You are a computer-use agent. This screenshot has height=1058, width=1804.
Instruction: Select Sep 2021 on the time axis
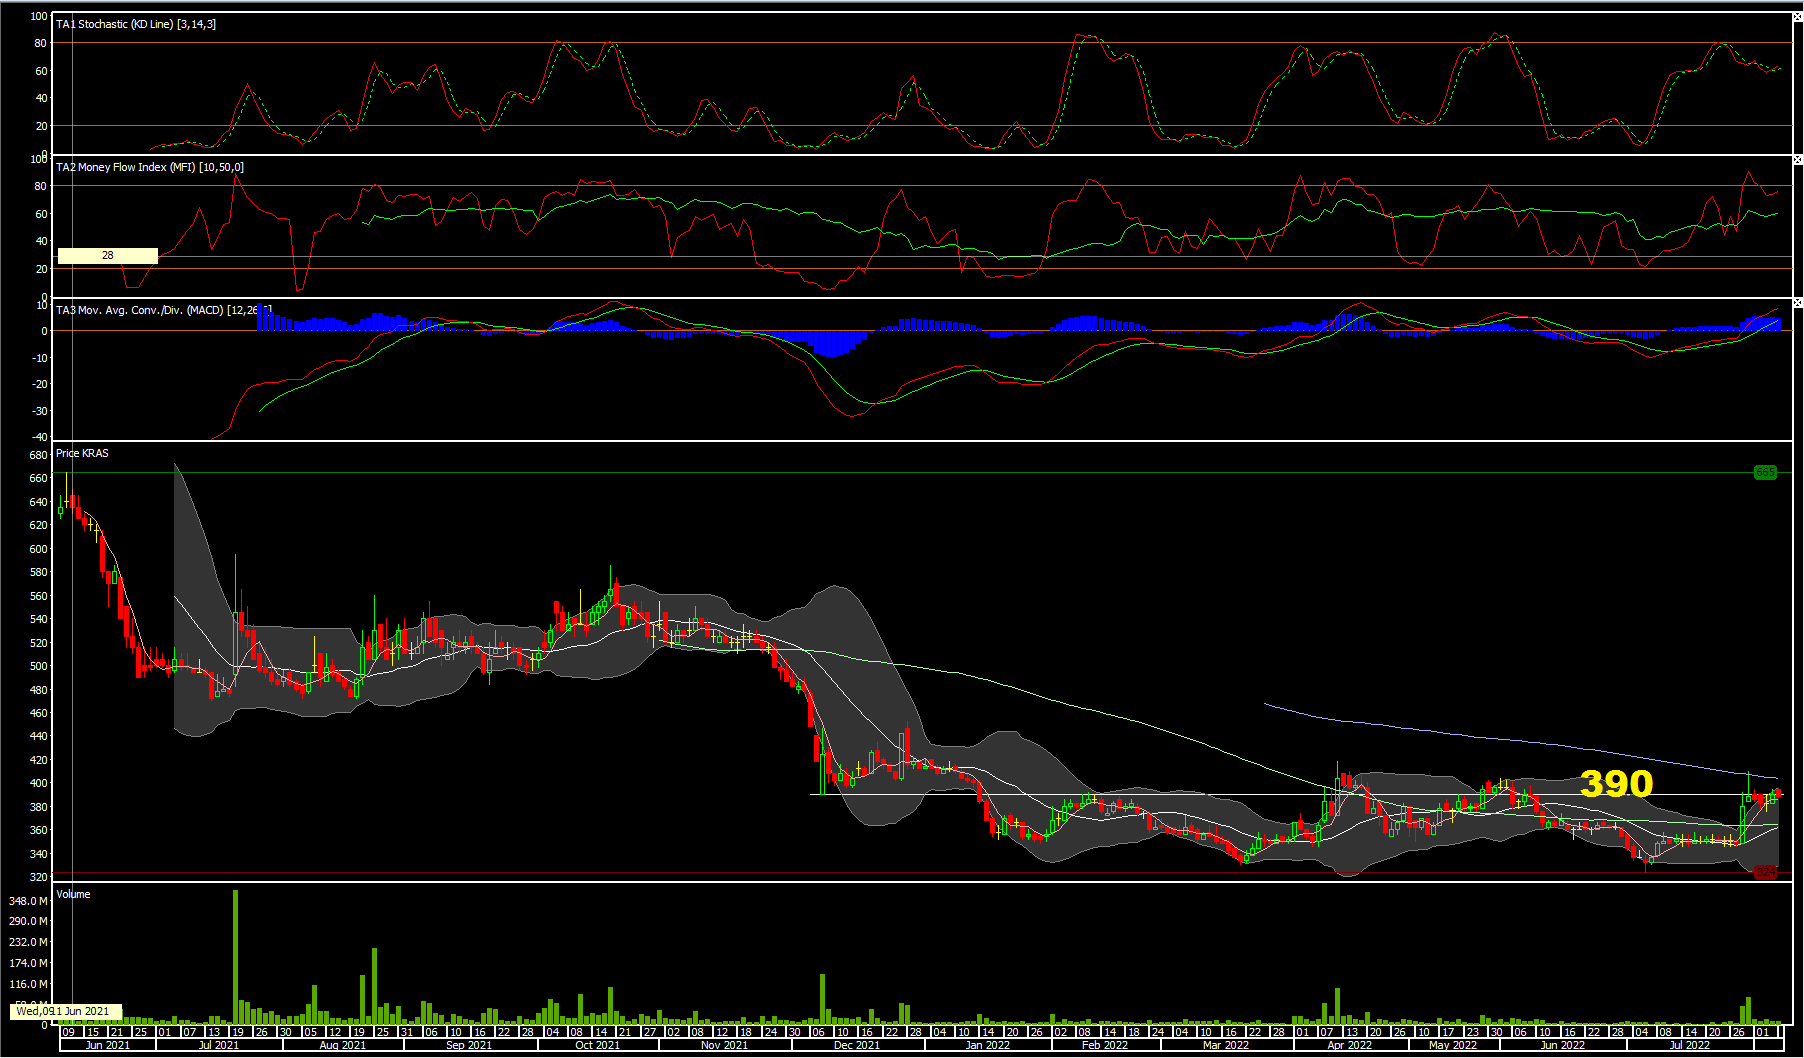(469, 1045)
